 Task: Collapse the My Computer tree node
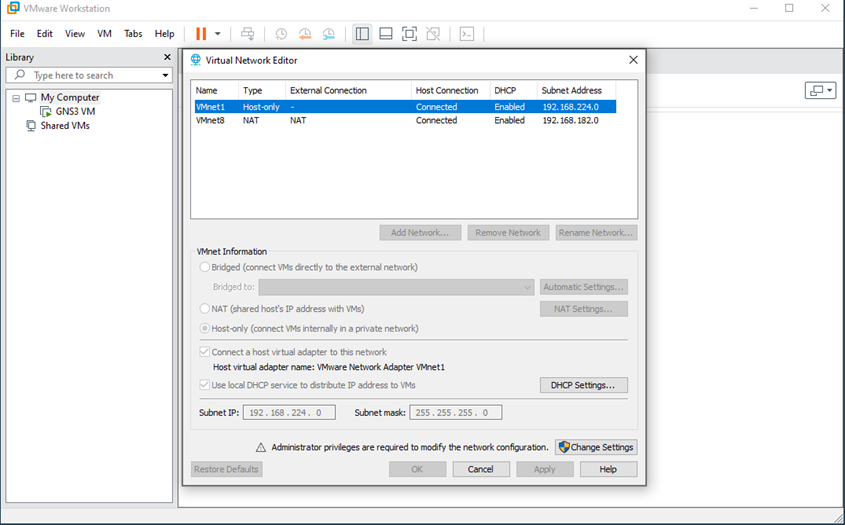tap(16, 98)
